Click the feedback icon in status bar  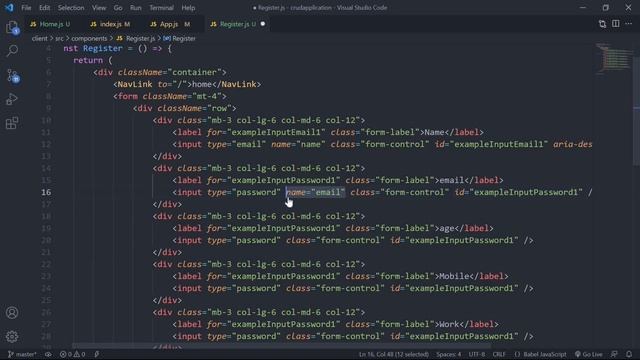[614, 354]
